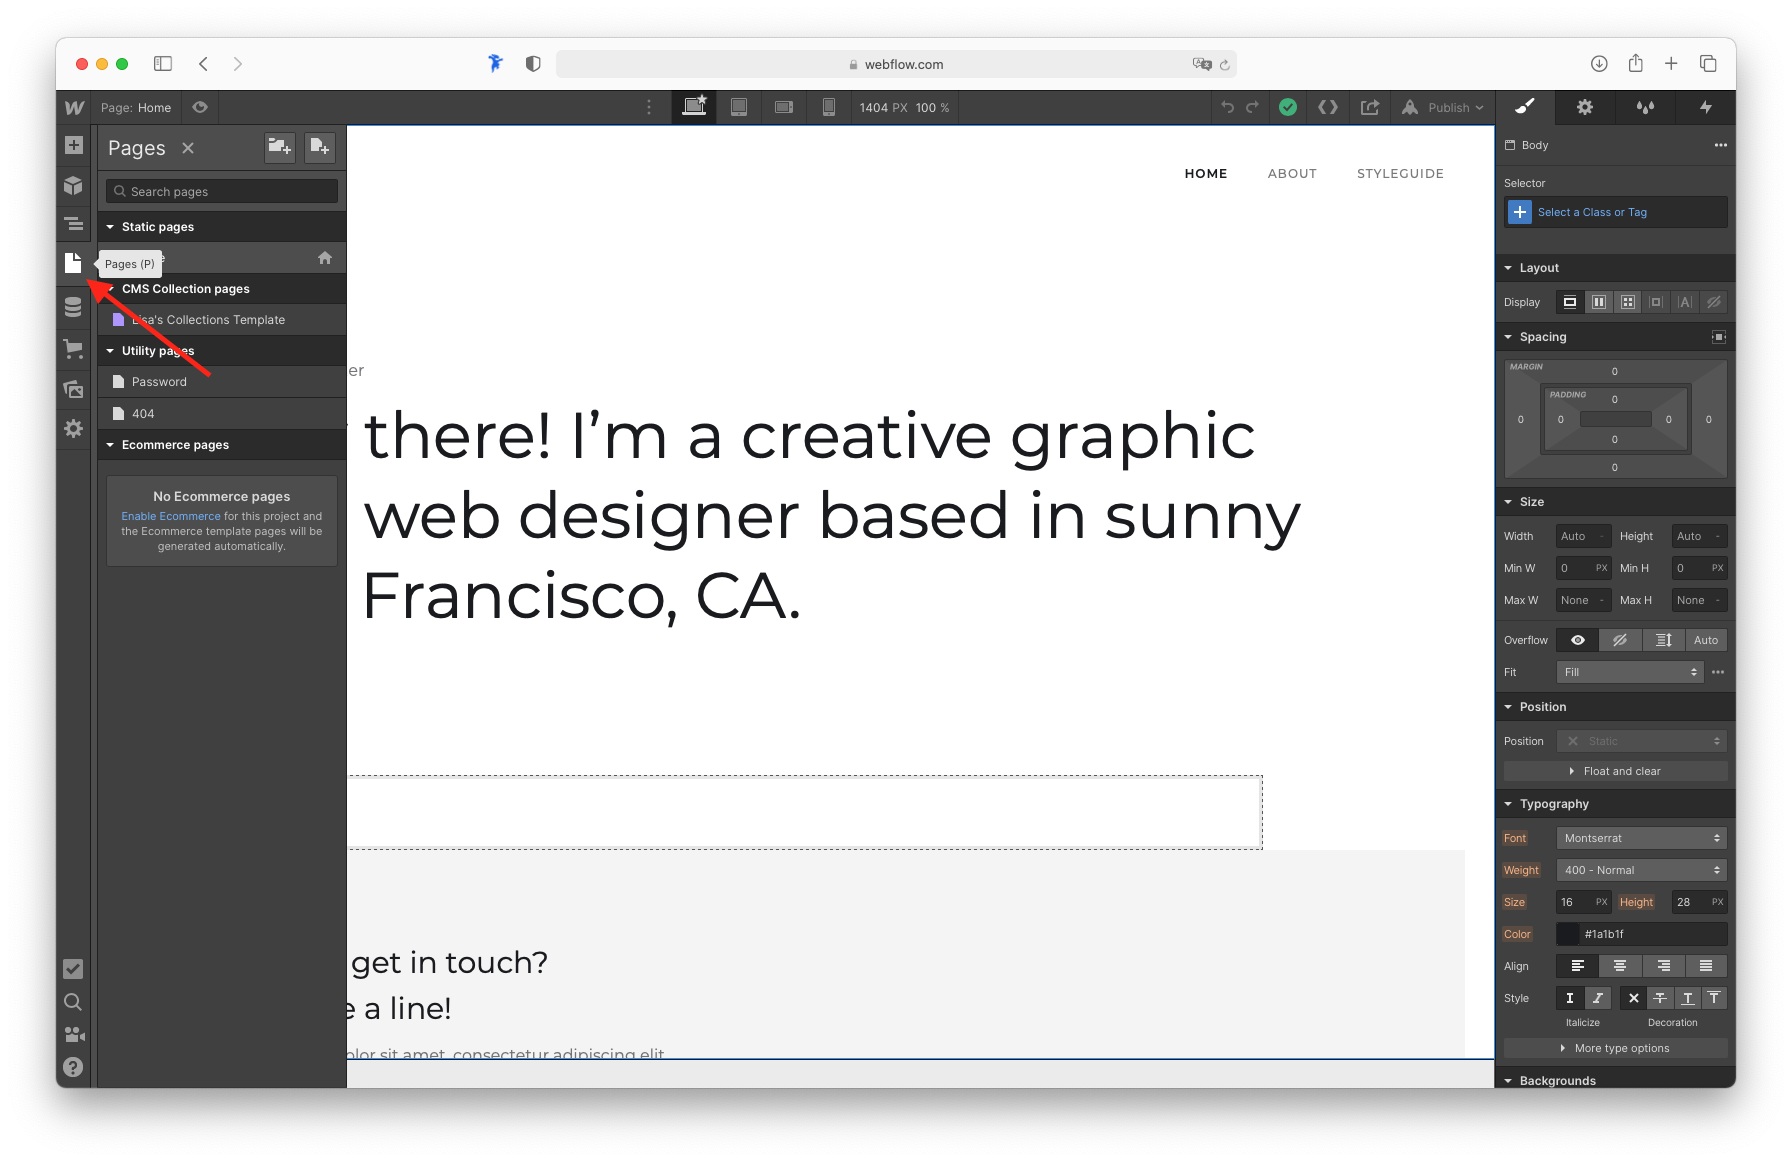Switch to the Style tab in right panel

(1524, 107)
